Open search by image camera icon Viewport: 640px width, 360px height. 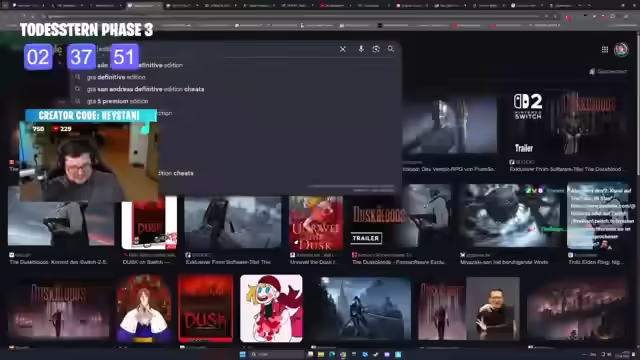[376, 49]
